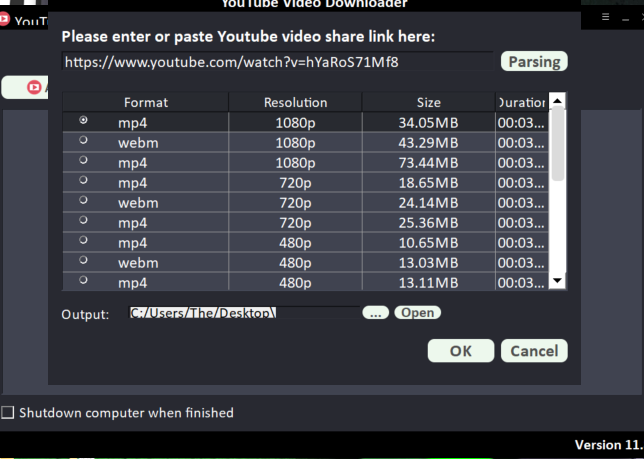The height and width of the screenshot is (459, 644).
Task: Select mp4 1080p 34.05MB radio option
Action: (83, 120)
